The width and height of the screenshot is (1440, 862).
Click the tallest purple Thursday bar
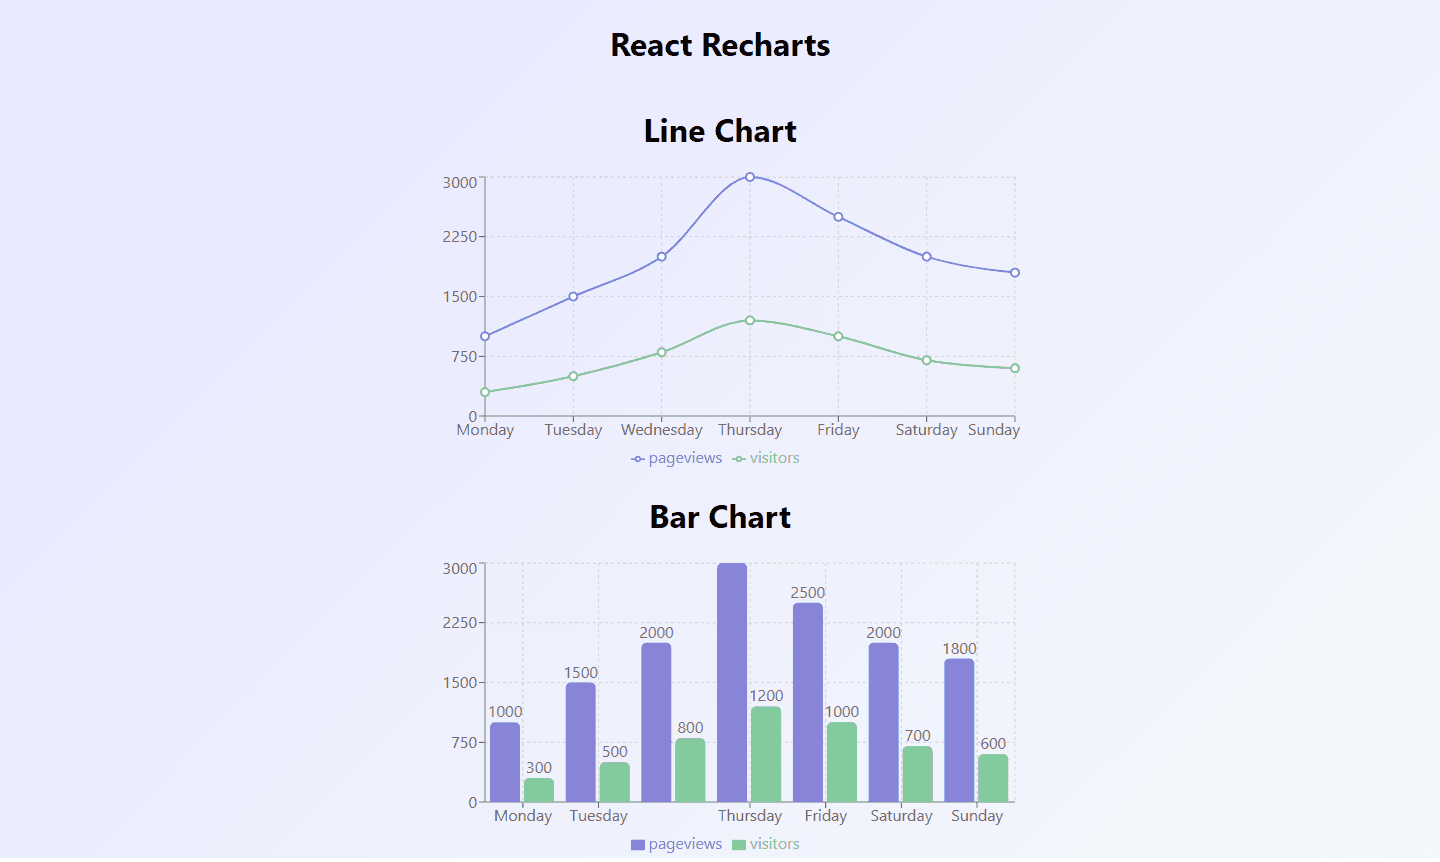[x=732, y=683]
